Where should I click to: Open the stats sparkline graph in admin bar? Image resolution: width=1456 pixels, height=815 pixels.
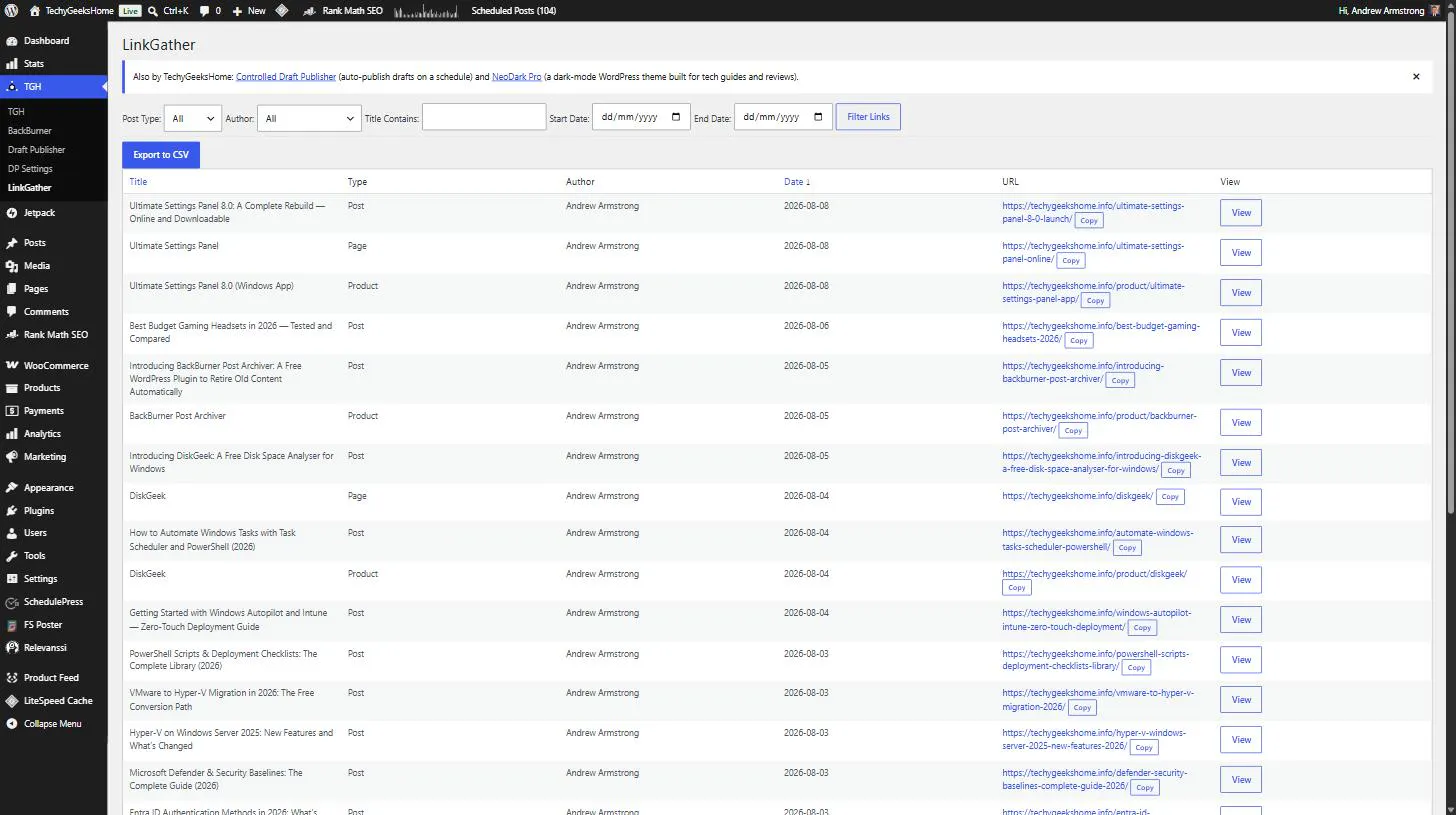tap(427, 11)
